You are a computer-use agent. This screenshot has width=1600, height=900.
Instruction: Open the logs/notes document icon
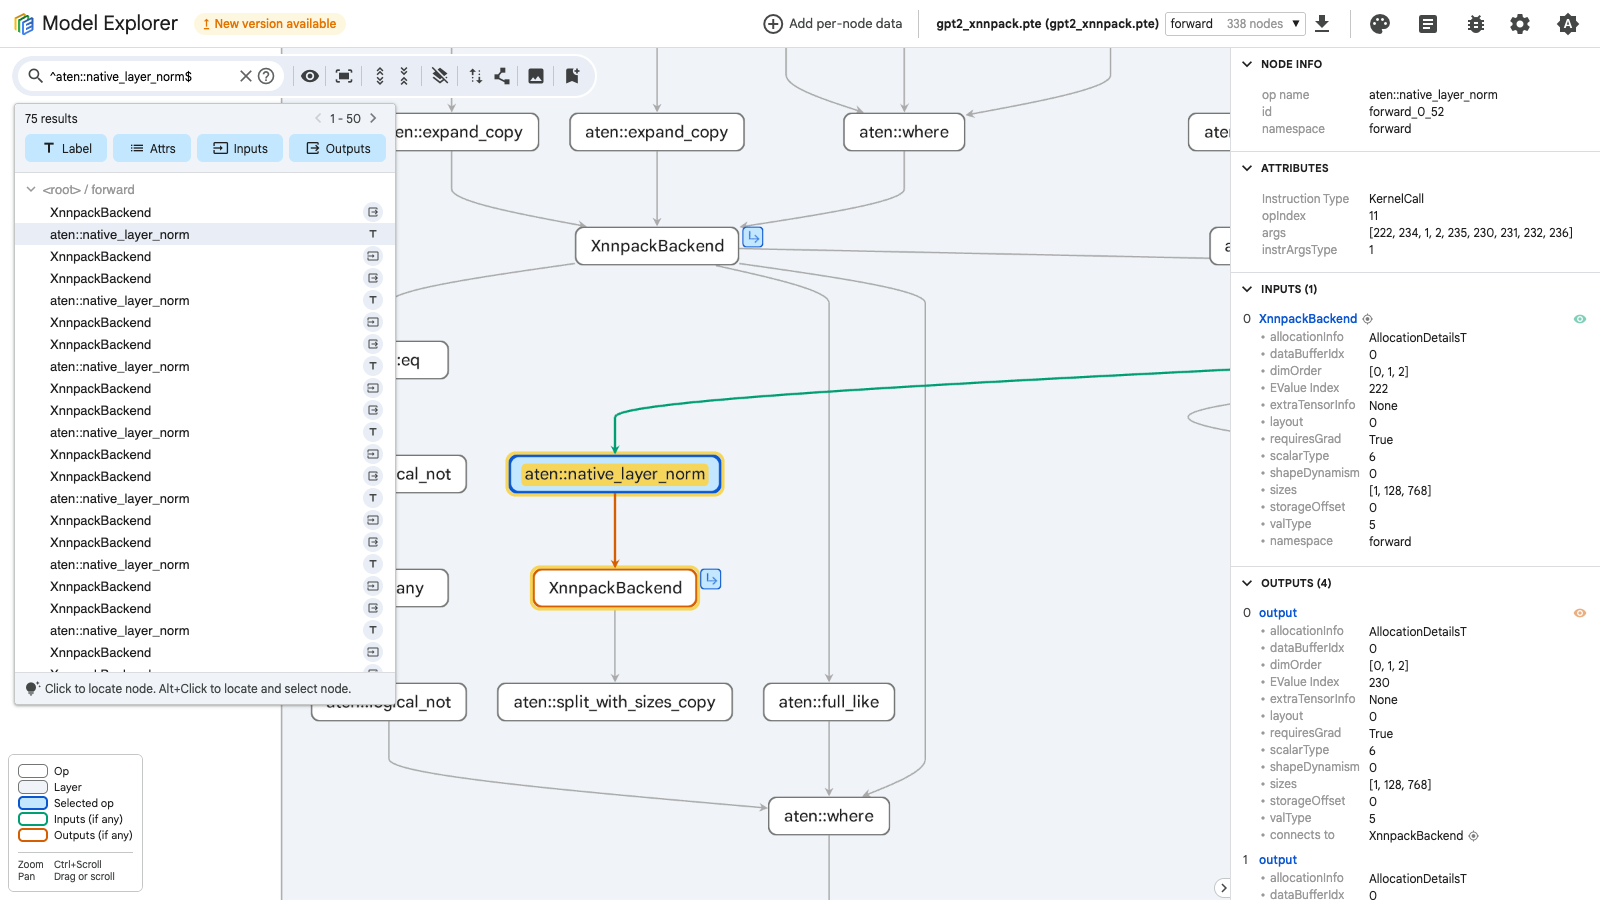click(1428, 24)
